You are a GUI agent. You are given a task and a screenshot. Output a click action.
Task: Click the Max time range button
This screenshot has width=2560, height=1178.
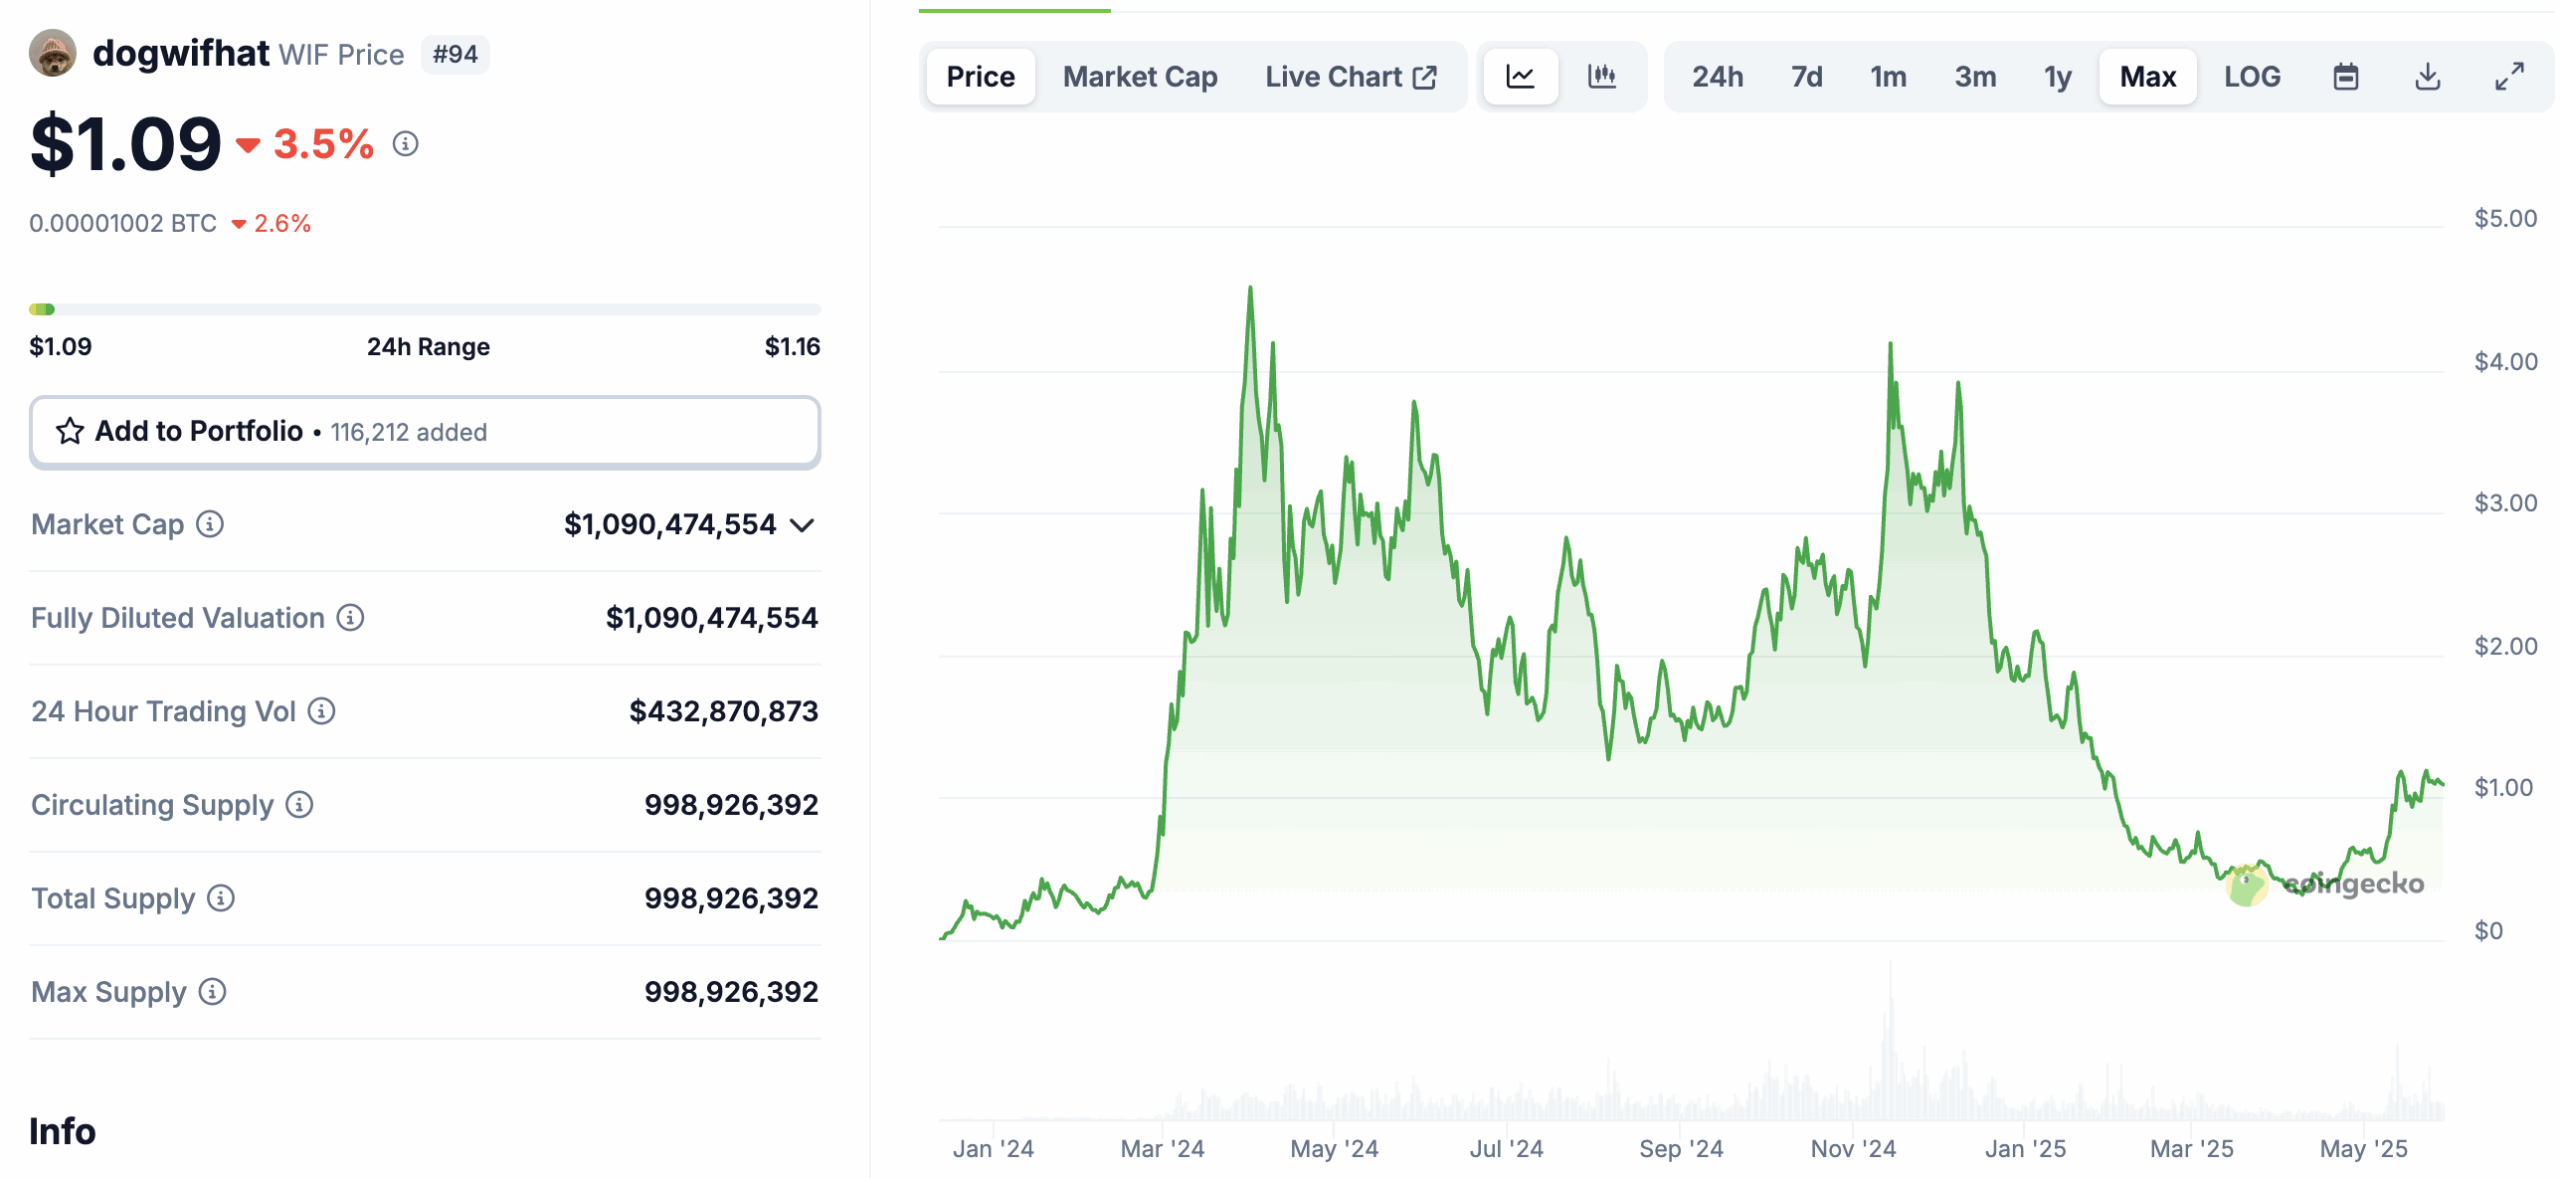coord(2147,76)
